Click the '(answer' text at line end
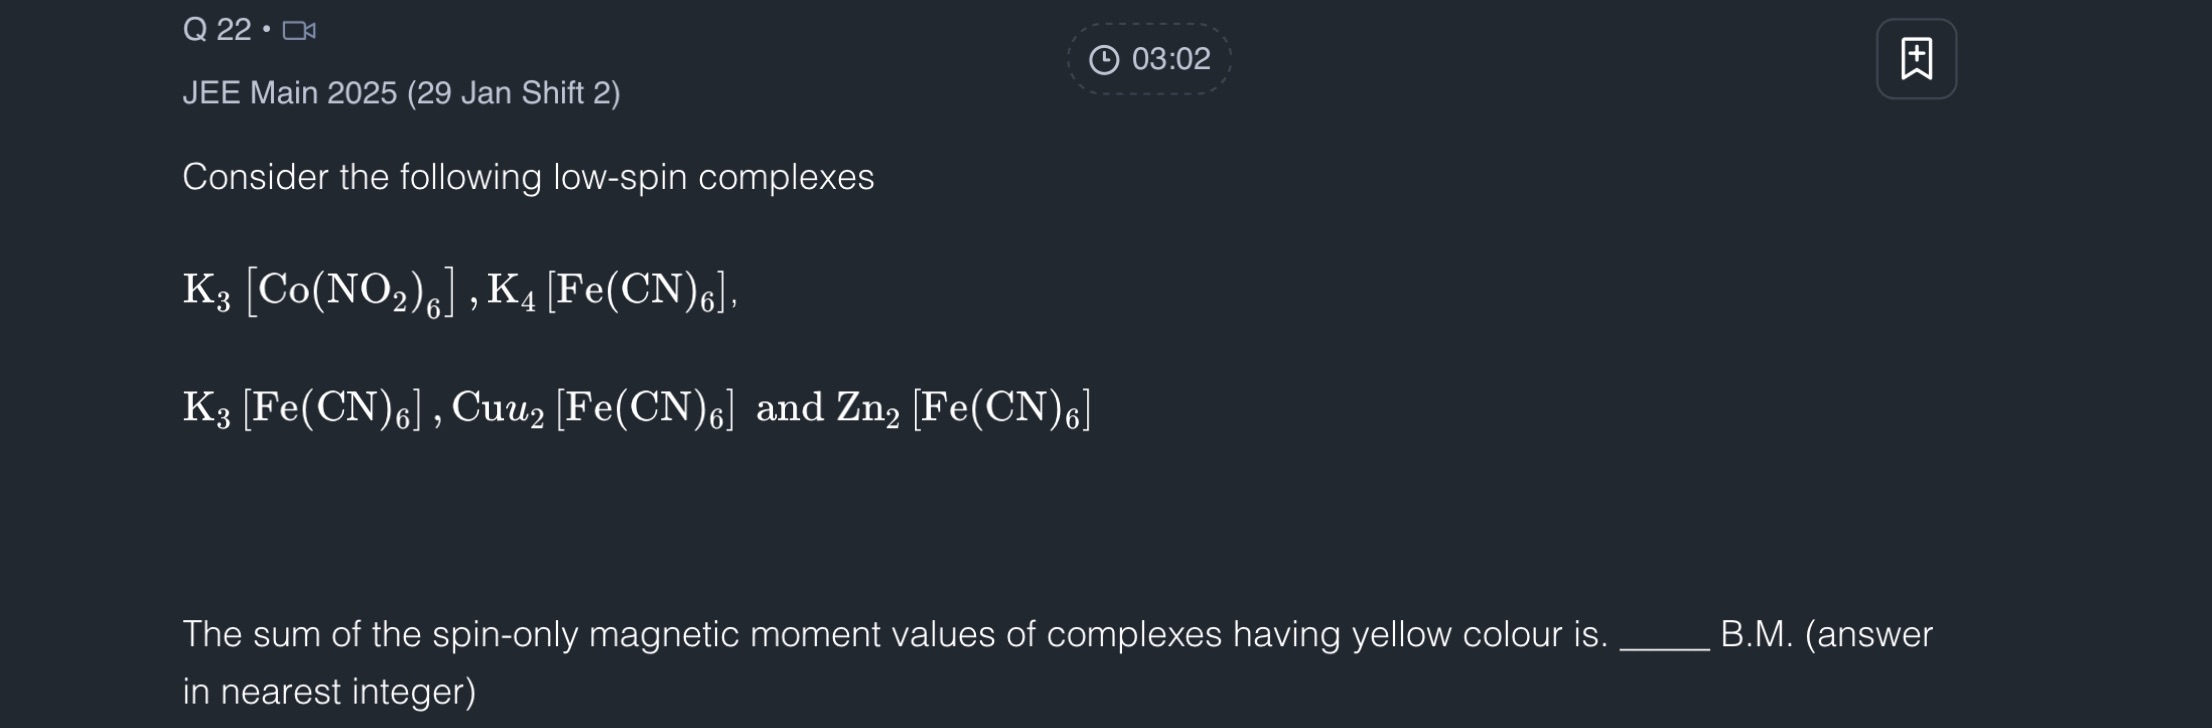This screenshot has height=728, width=2212. pos(1868,634)
